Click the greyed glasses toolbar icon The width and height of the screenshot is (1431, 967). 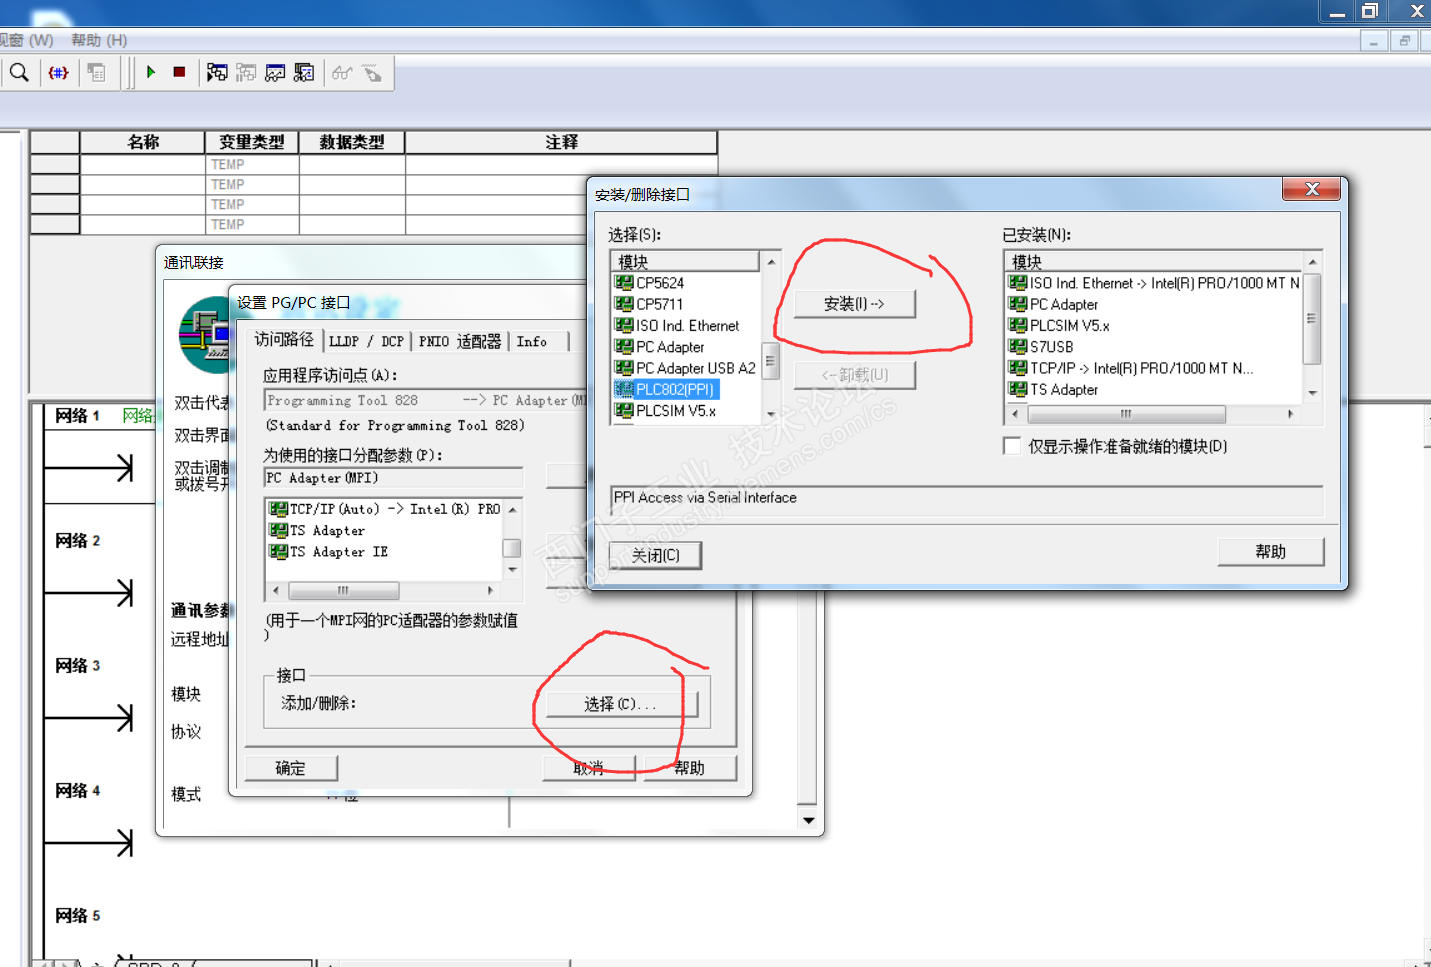[x=342, y=72]
